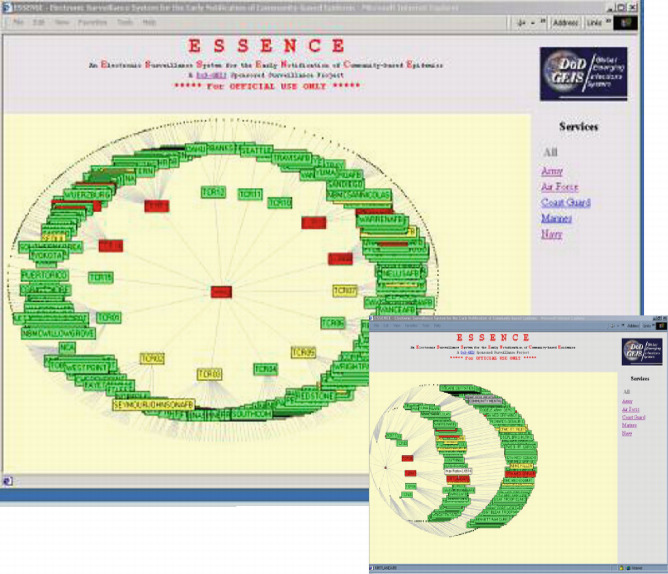Click the IE page icon in title bar
668x574 pixels.
(7, 7)
